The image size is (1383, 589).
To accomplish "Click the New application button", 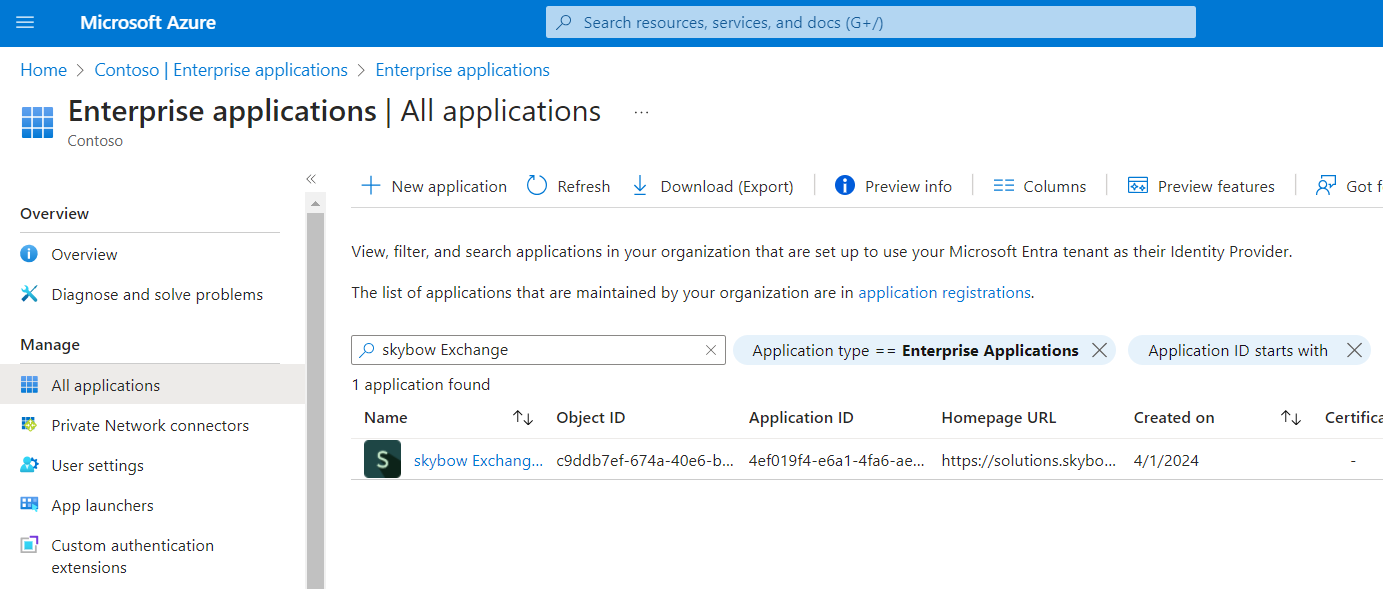I will [434, 186].
